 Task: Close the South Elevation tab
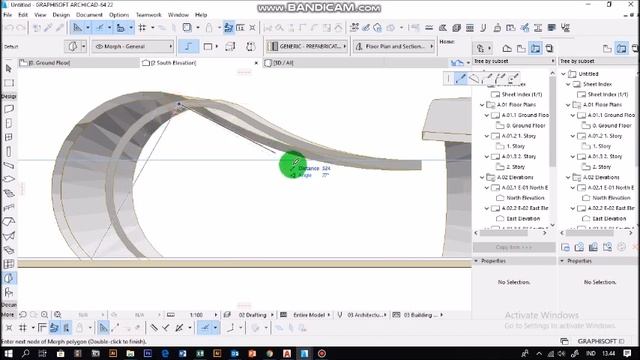tap(256, 63)
